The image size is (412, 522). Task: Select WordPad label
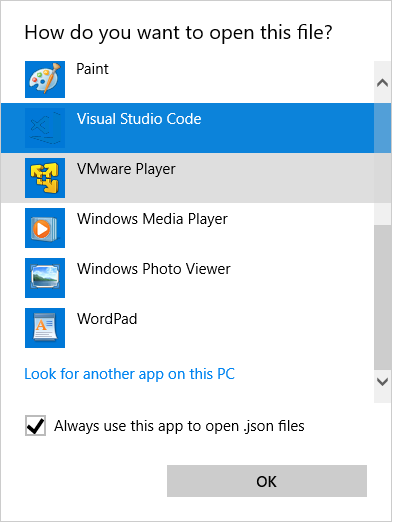tap(107, 319)
